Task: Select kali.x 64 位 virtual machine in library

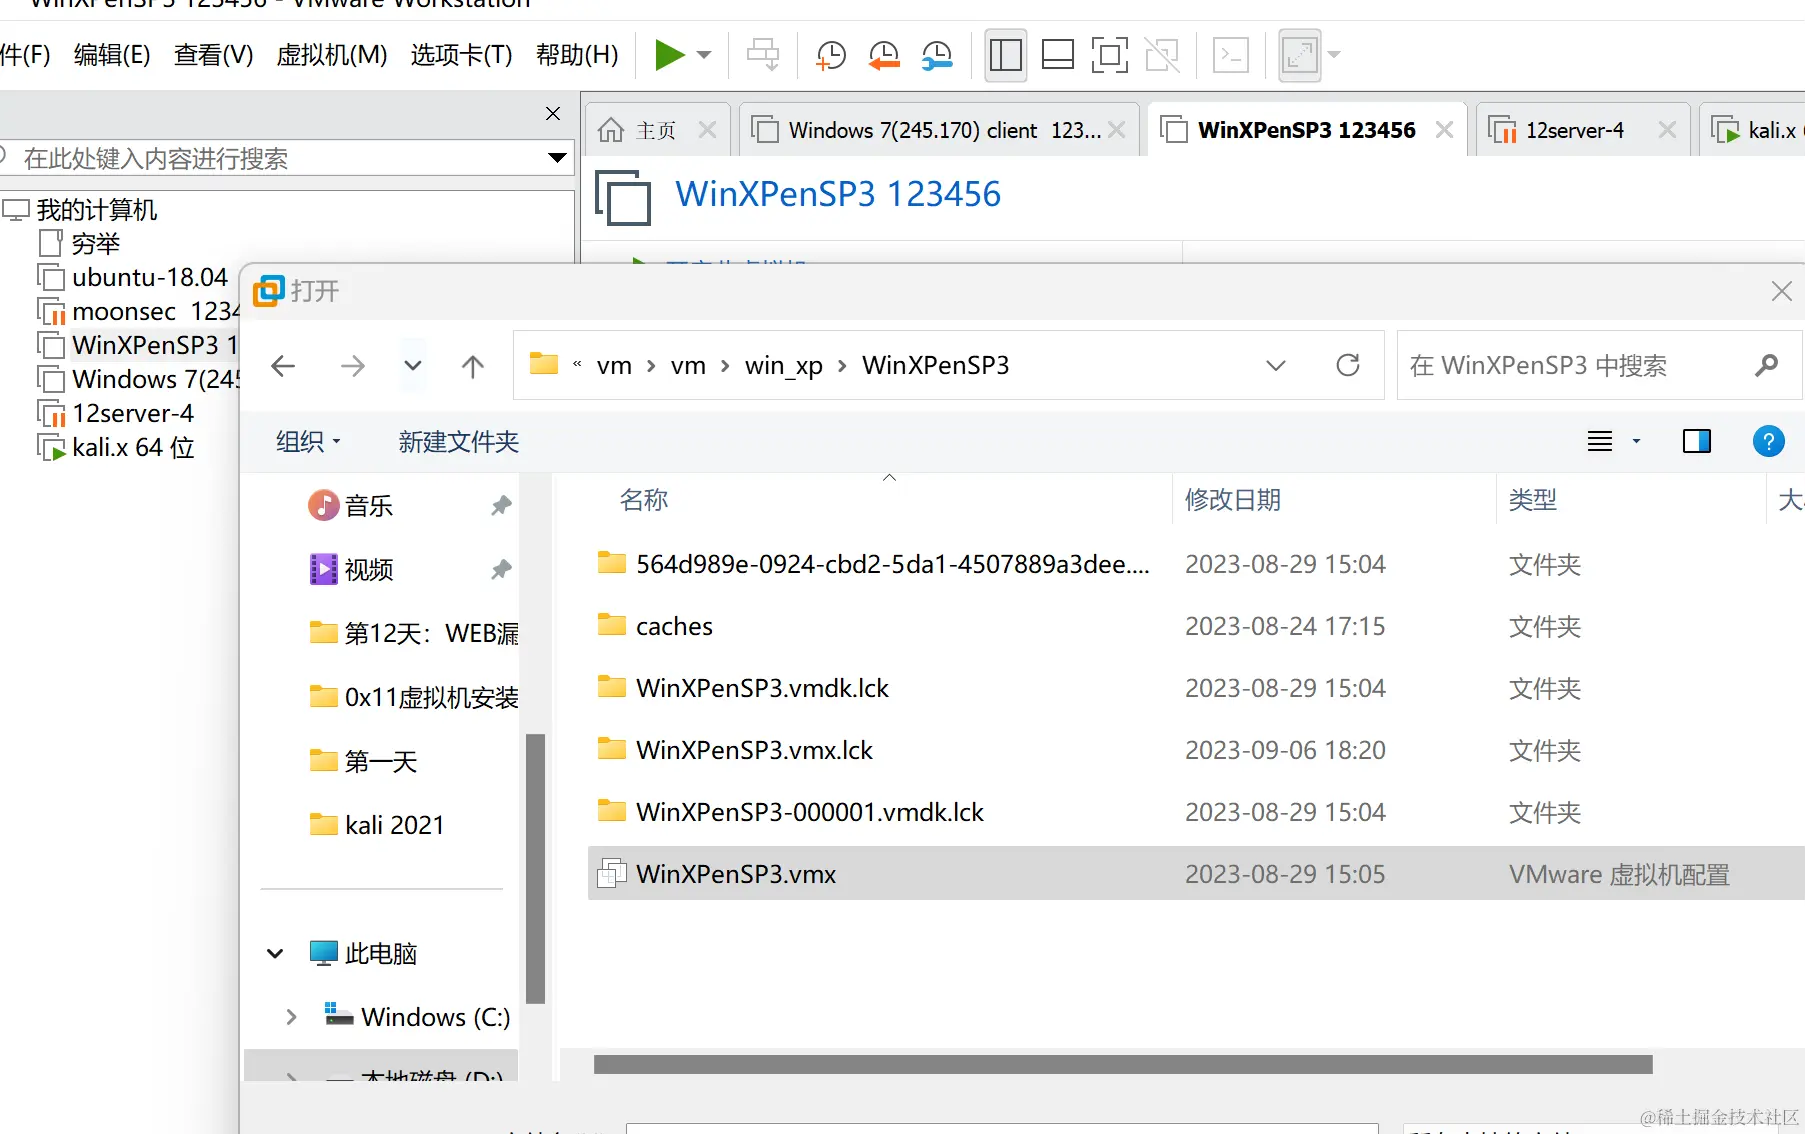Action: point(133,448)
